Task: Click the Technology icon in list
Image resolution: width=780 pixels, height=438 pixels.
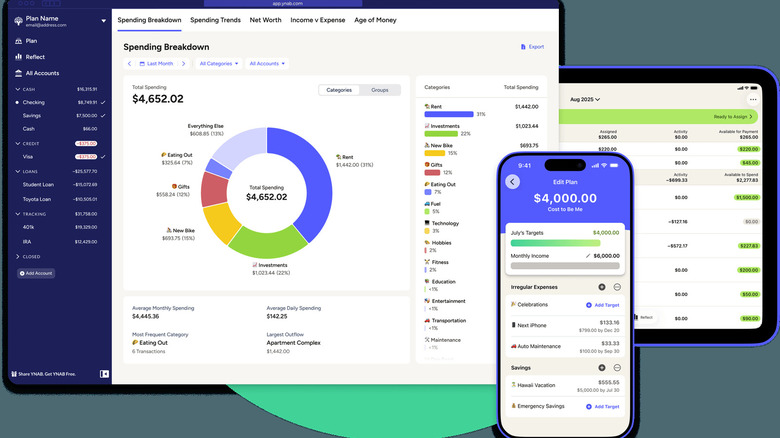Action: click(x=427, y=223)
